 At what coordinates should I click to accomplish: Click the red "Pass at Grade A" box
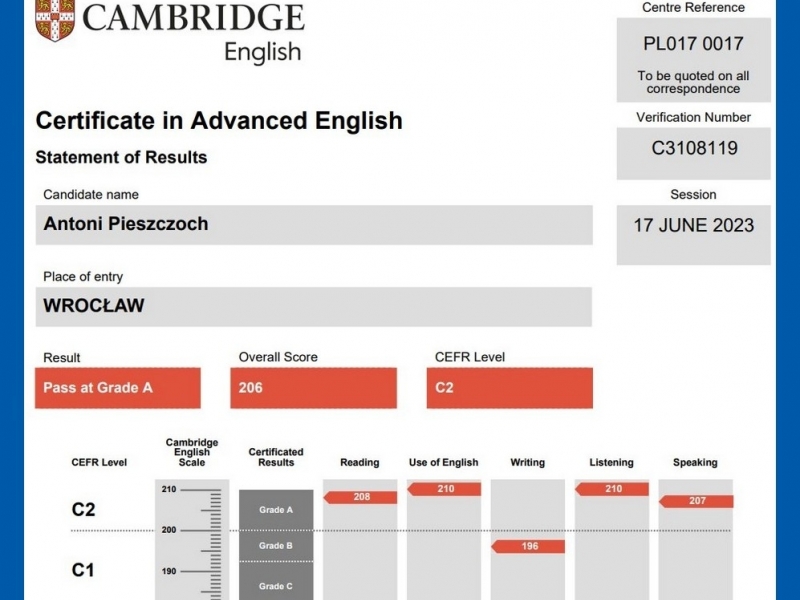point(118,388)
